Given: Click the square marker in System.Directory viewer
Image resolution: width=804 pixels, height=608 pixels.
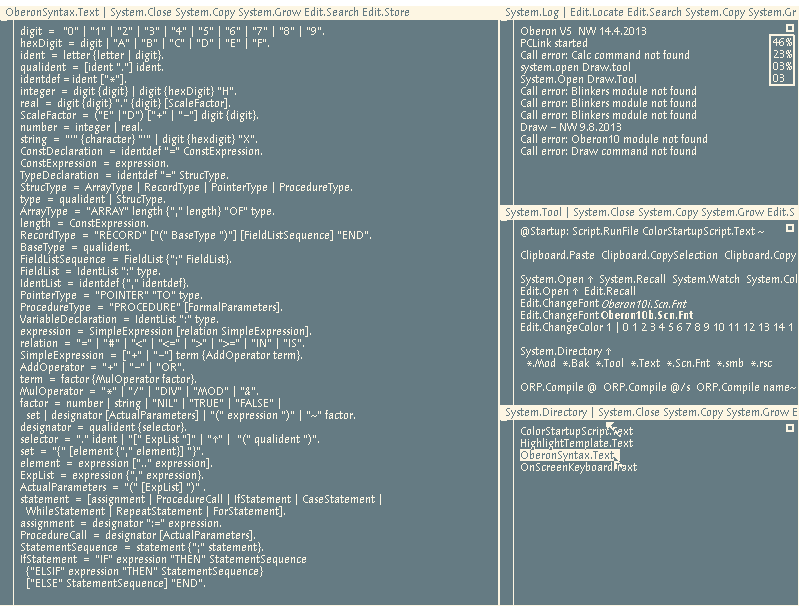Looking at the screenshot, I should click(x=789, y=428).
